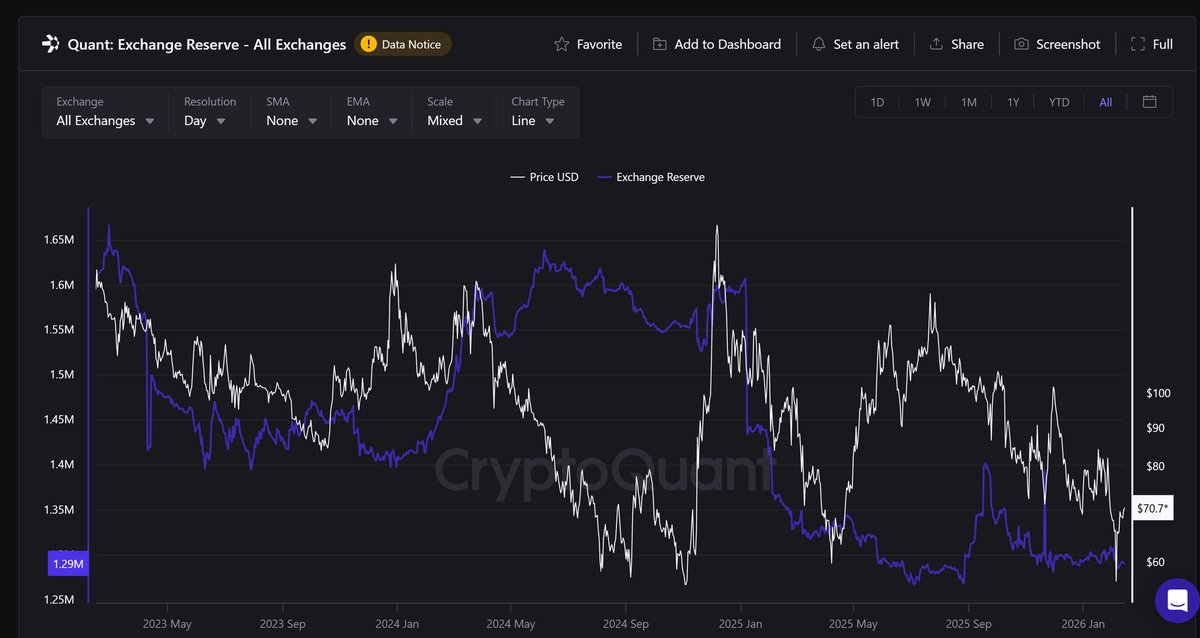Click the Share upload icon

tap(937, 44)
